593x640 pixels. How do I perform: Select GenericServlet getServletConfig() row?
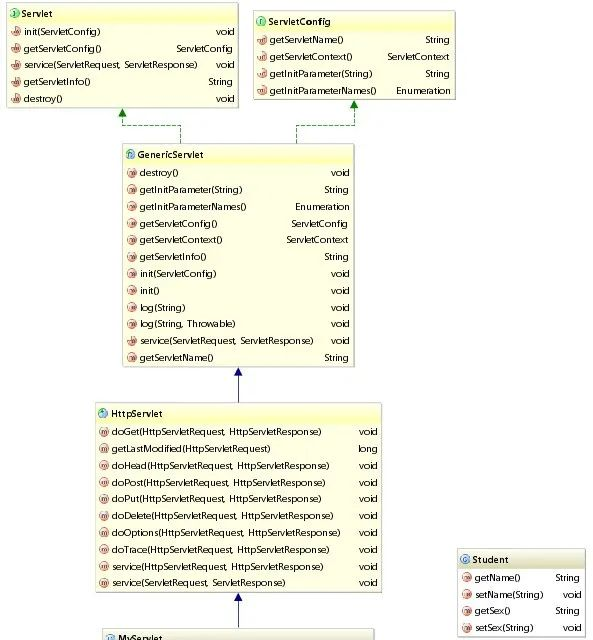[238, 224]
